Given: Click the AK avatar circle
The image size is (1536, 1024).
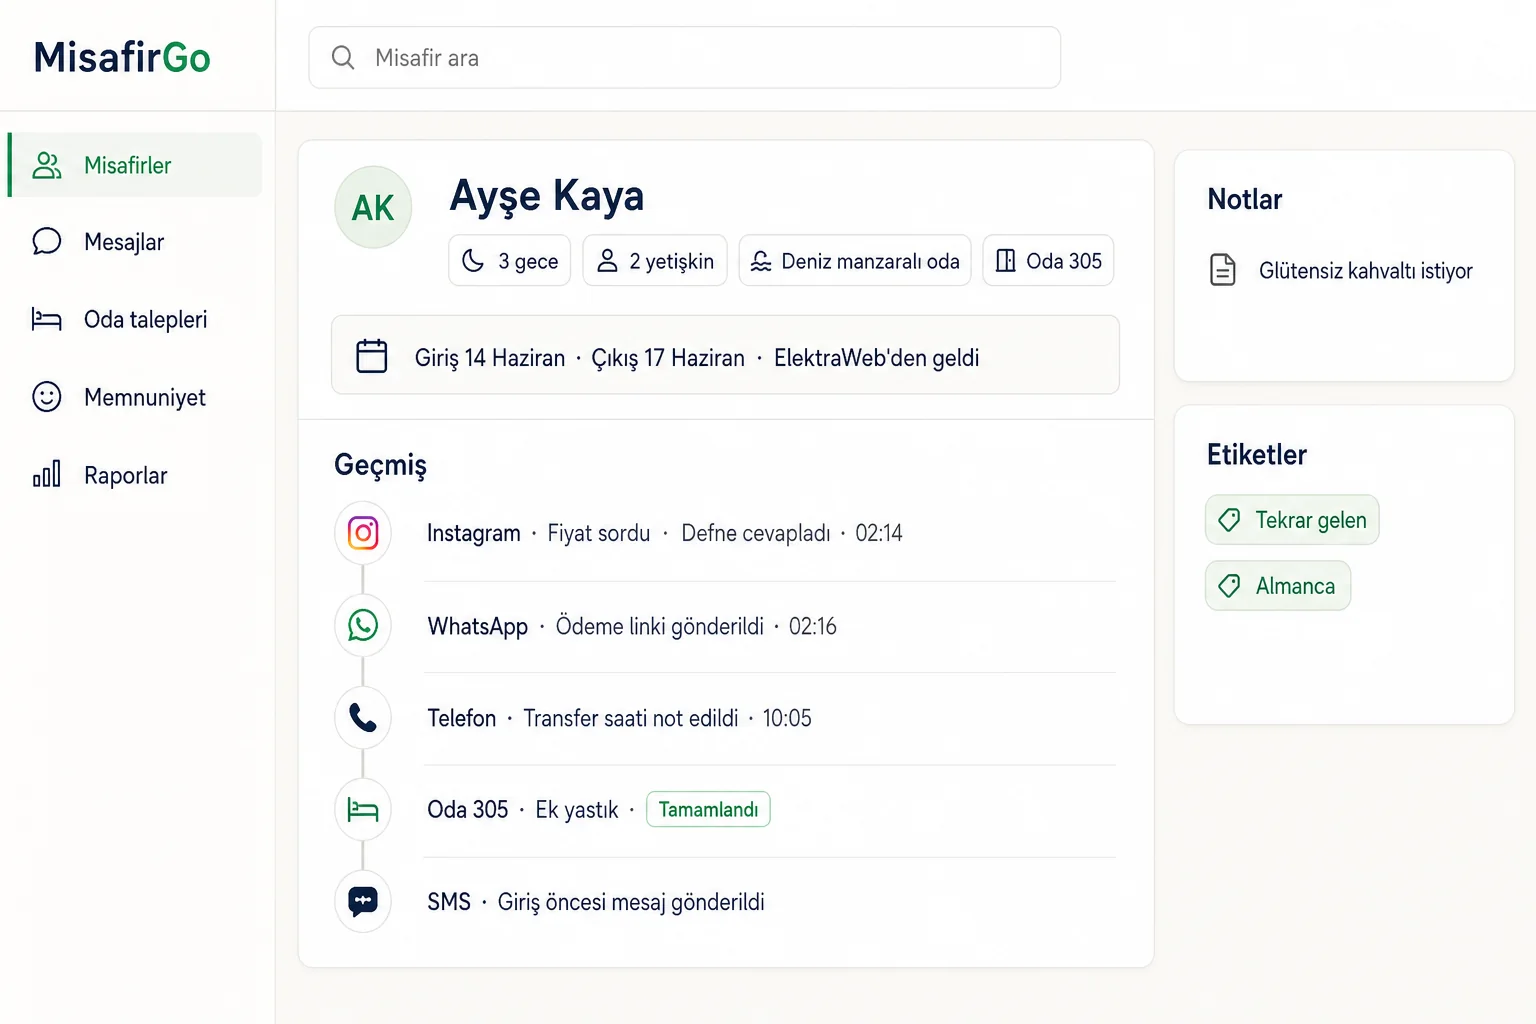Looking at the screenshot, I should (x=373, y=207).
